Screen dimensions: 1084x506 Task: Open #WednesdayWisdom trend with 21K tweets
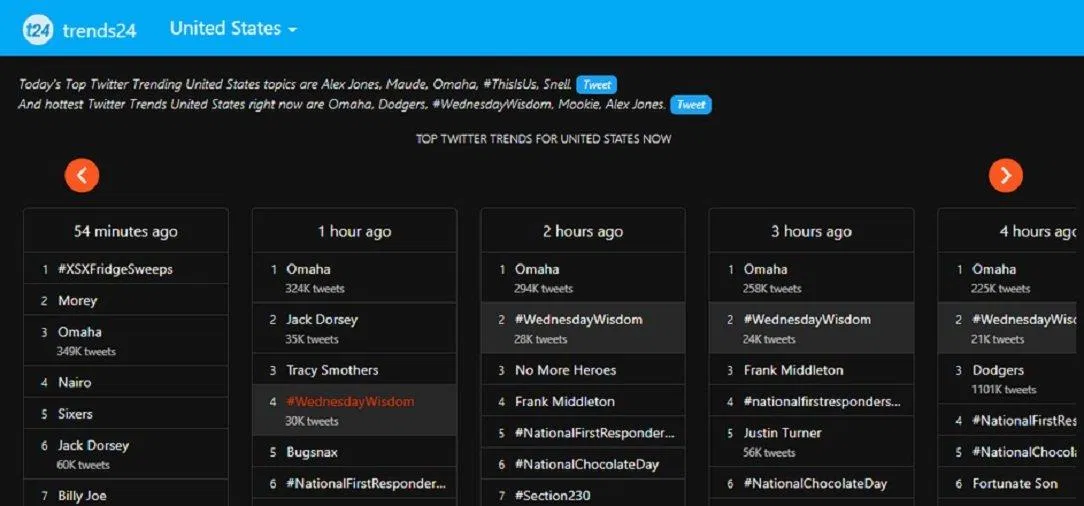1025,319
